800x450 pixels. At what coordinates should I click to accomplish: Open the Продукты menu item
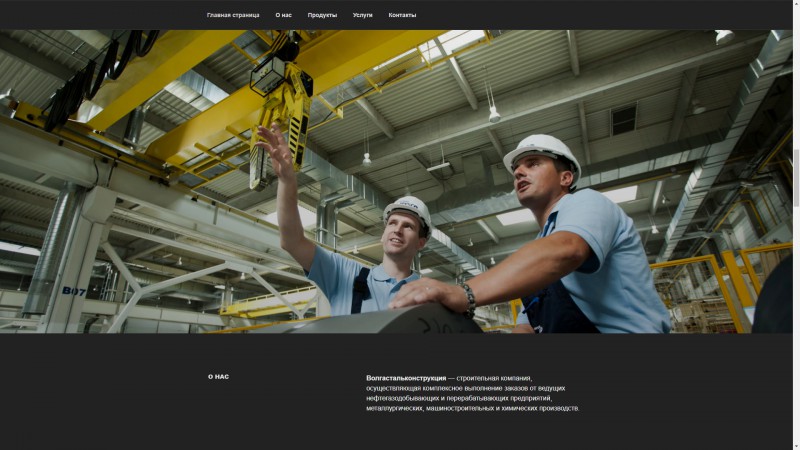click(x=322, y=15)
